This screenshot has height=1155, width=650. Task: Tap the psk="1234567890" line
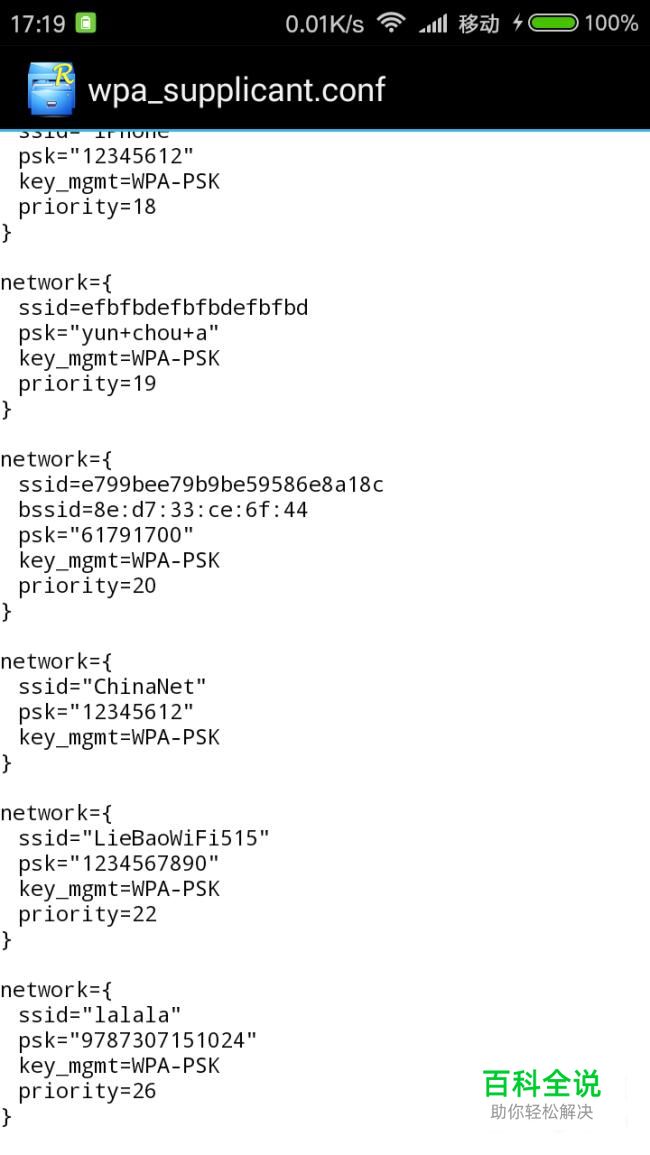[x=119, y=863]
